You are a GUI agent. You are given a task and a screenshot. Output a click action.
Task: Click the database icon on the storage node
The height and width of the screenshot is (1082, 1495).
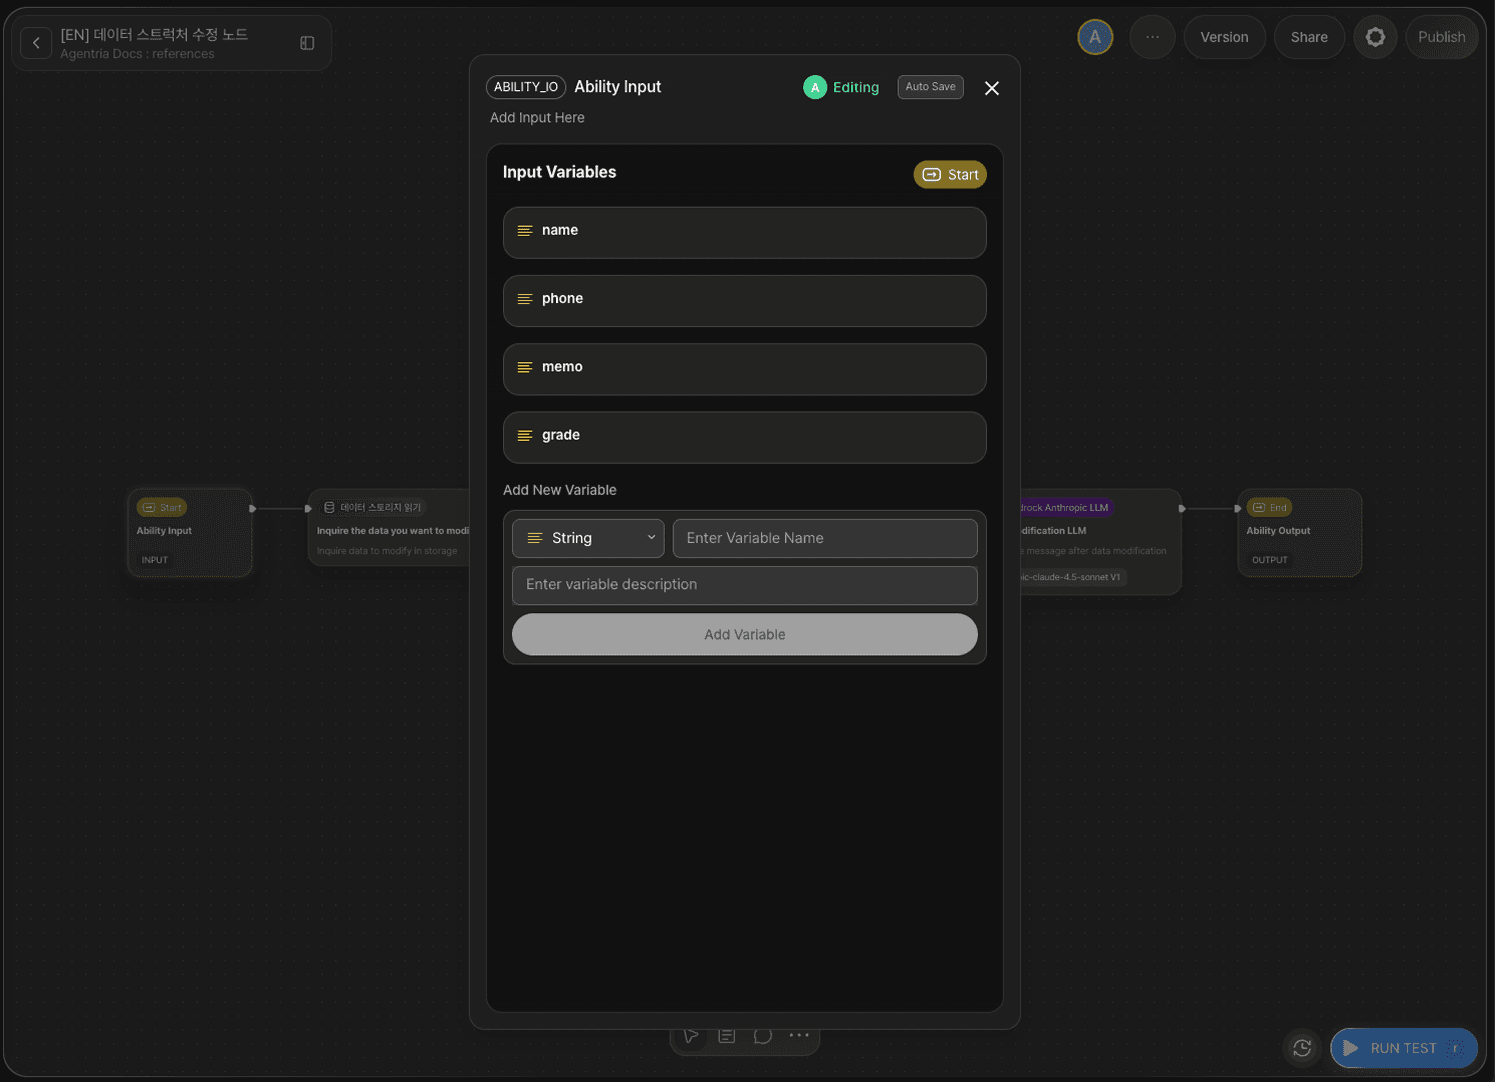[329, 508]
